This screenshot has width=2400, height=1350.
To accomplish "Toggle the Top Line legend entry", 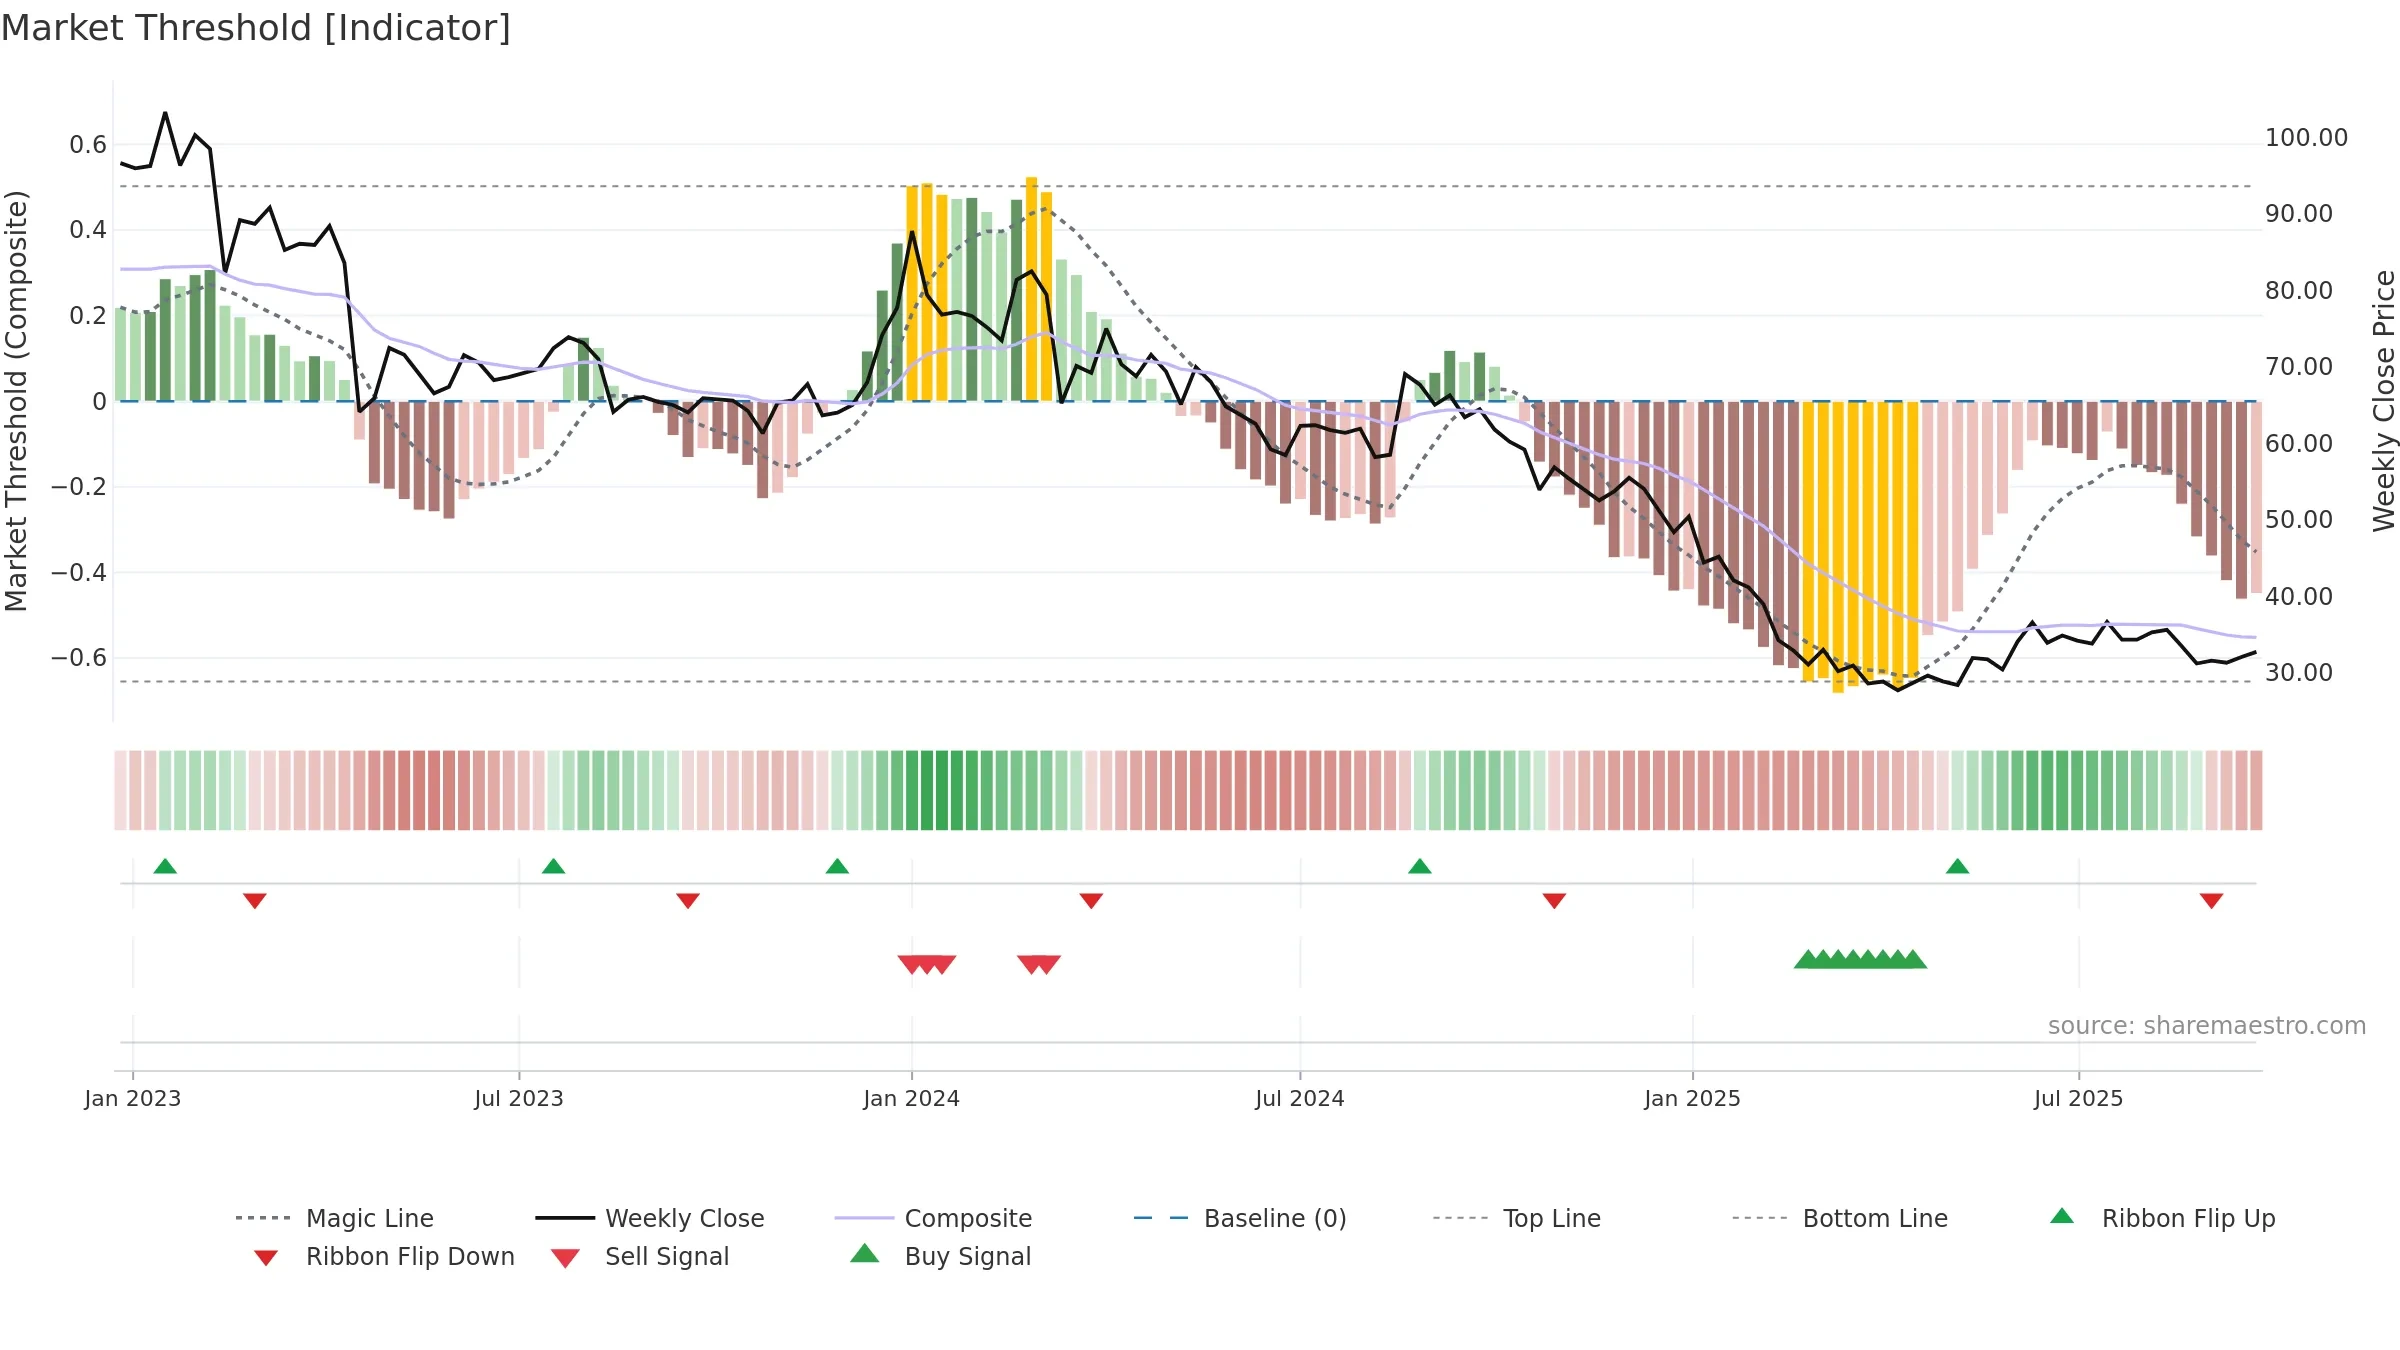I will pos(1516,1218).
